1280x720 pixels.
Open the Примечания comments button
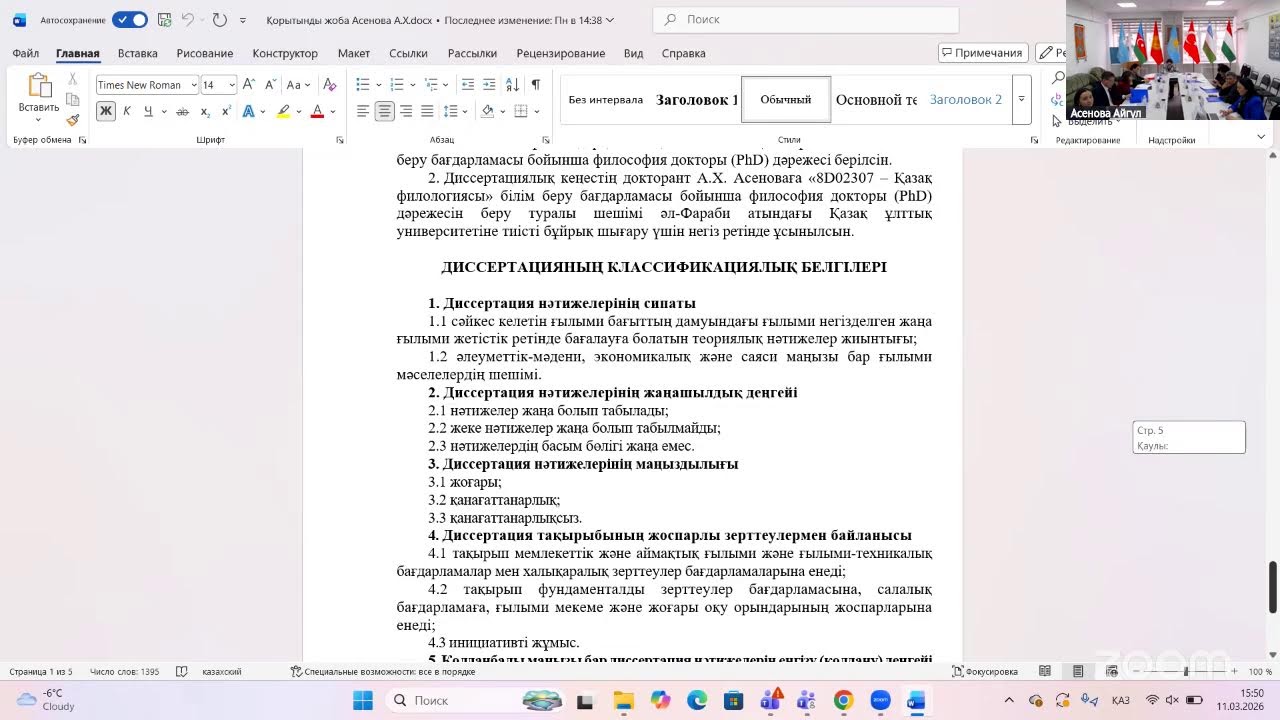tap(982, 53)
